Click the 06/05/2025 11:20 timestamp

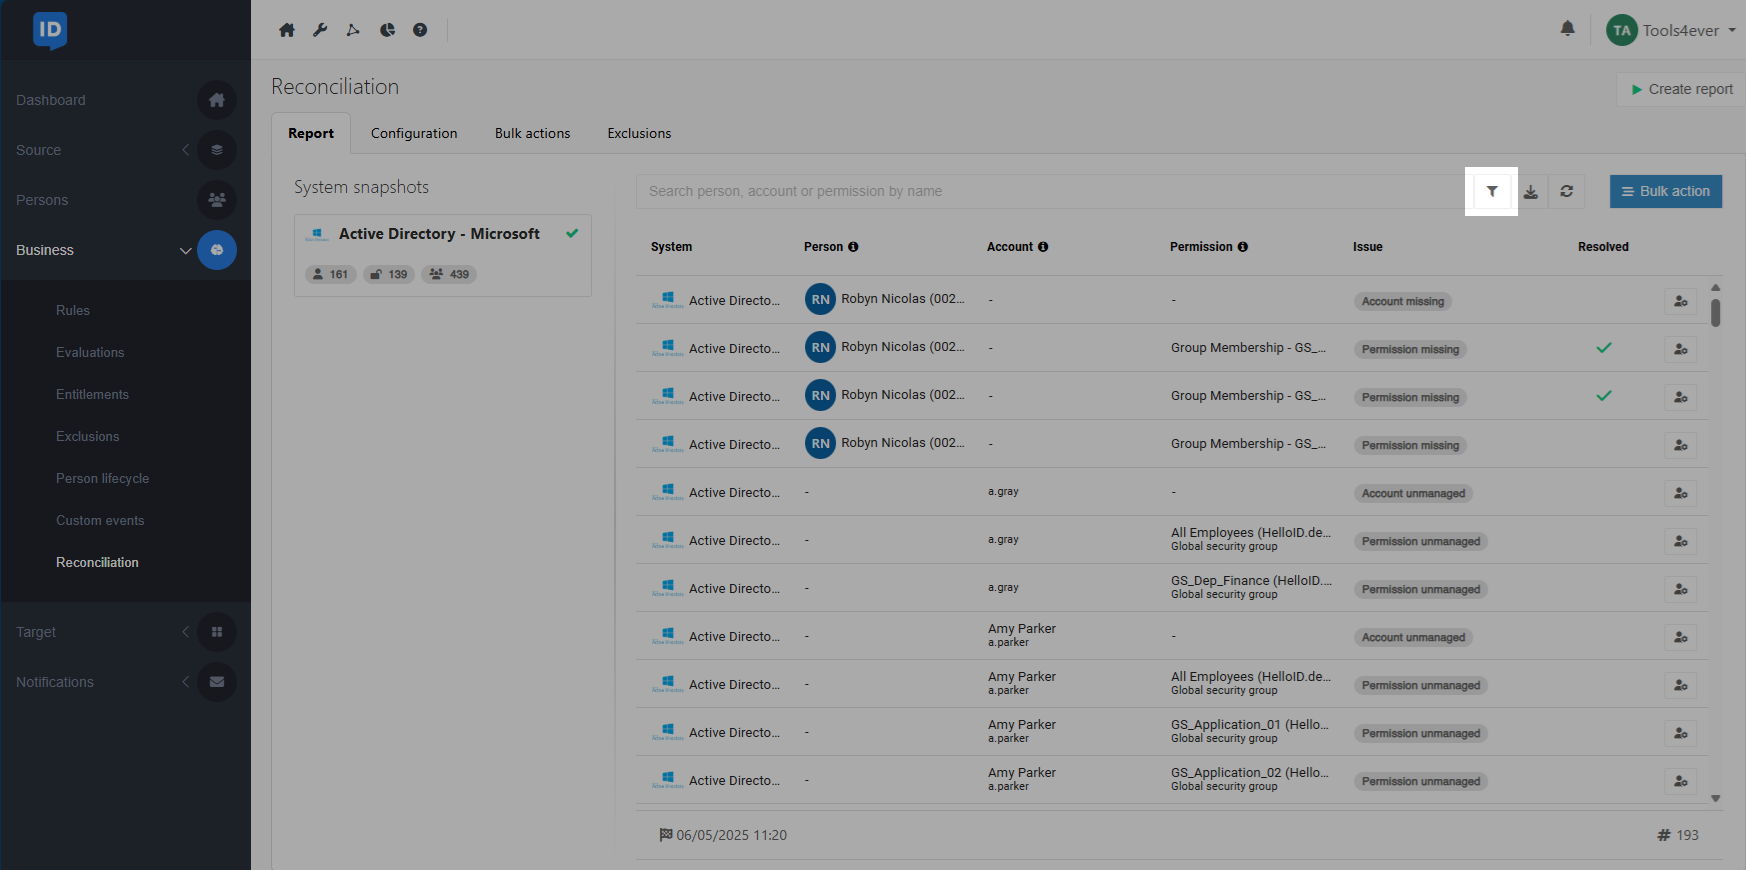click(x=731, y=835)
